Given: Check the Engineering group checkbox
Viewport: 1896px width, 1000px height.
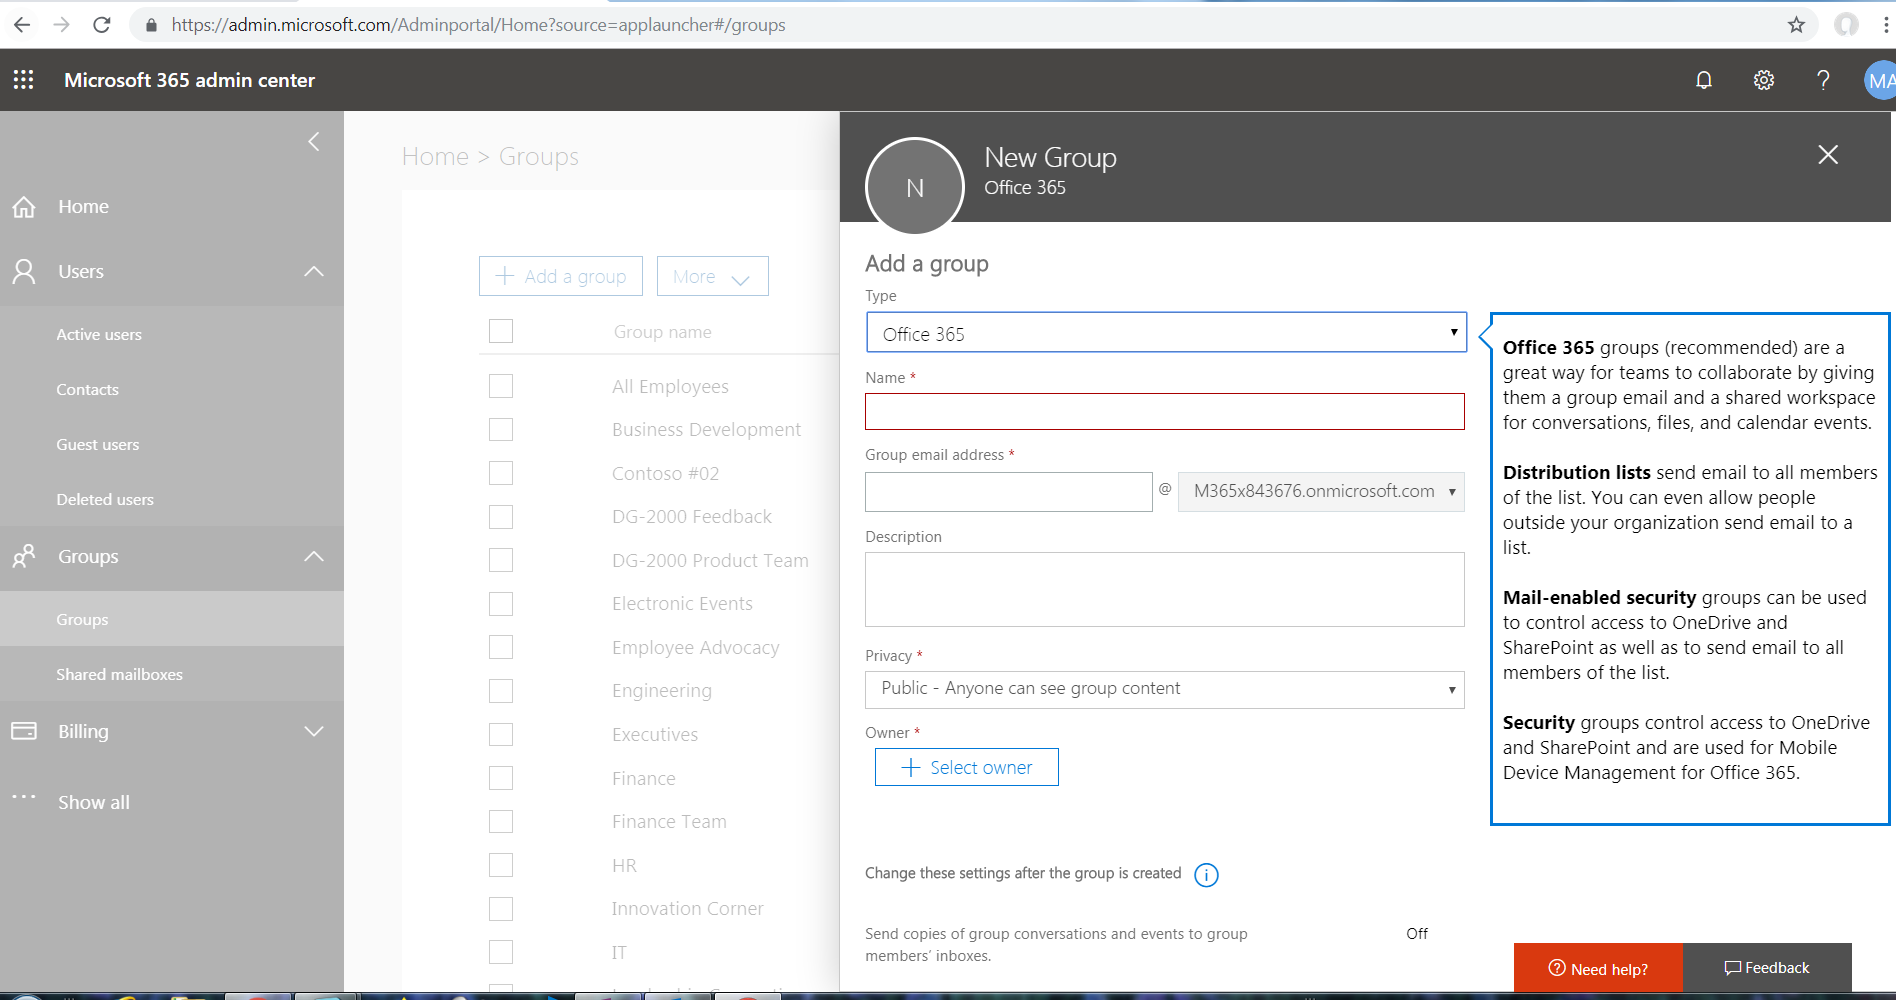Looking at the screenshot, I should click(x=501, y=691).
